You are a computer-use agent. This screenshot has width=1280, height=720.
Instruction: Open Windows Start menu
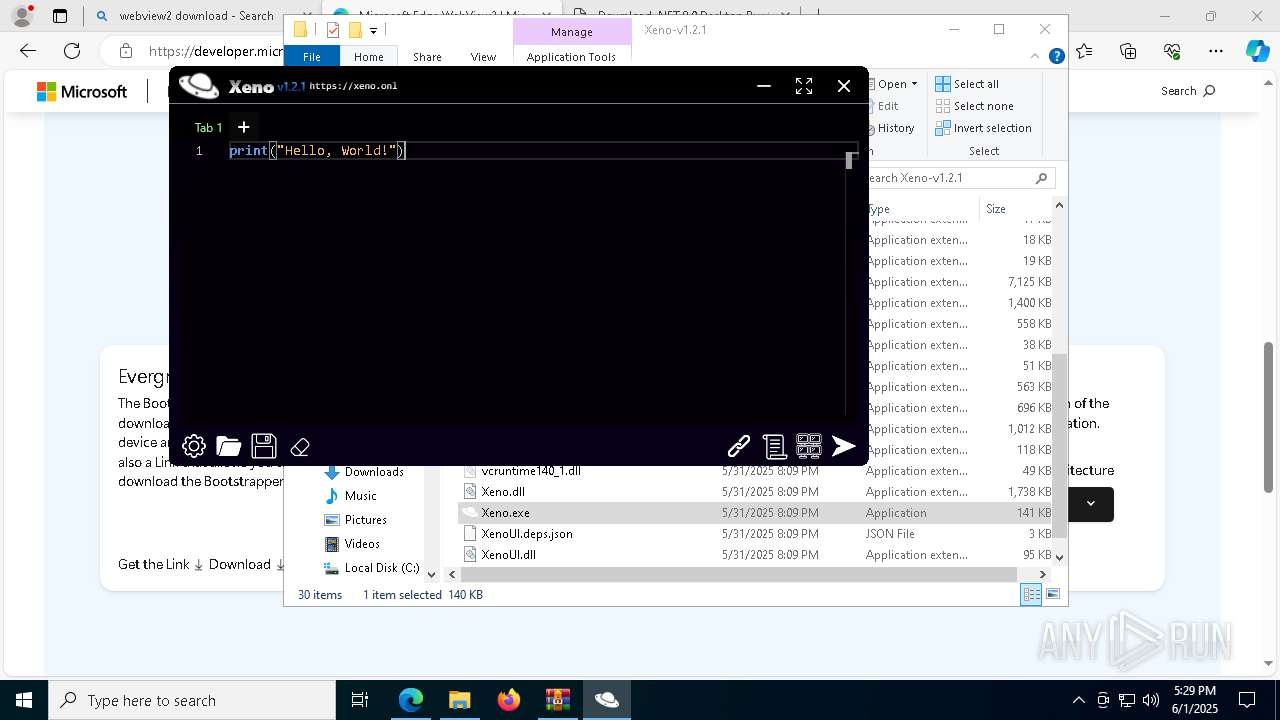tap(23, 700)
